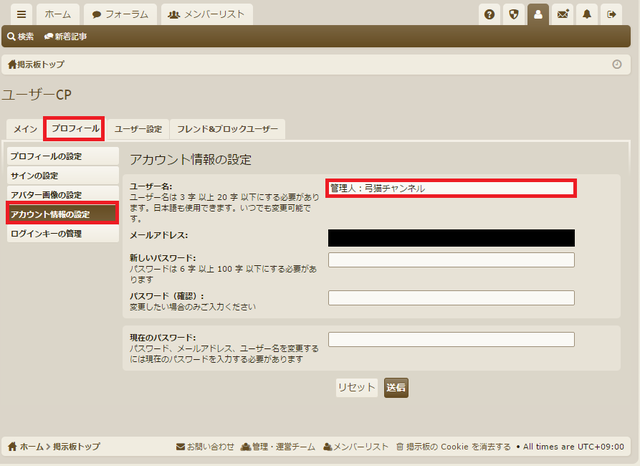640x466 pixels.
Task: Click the 検索 search link
Action: [x=20, y=37]
